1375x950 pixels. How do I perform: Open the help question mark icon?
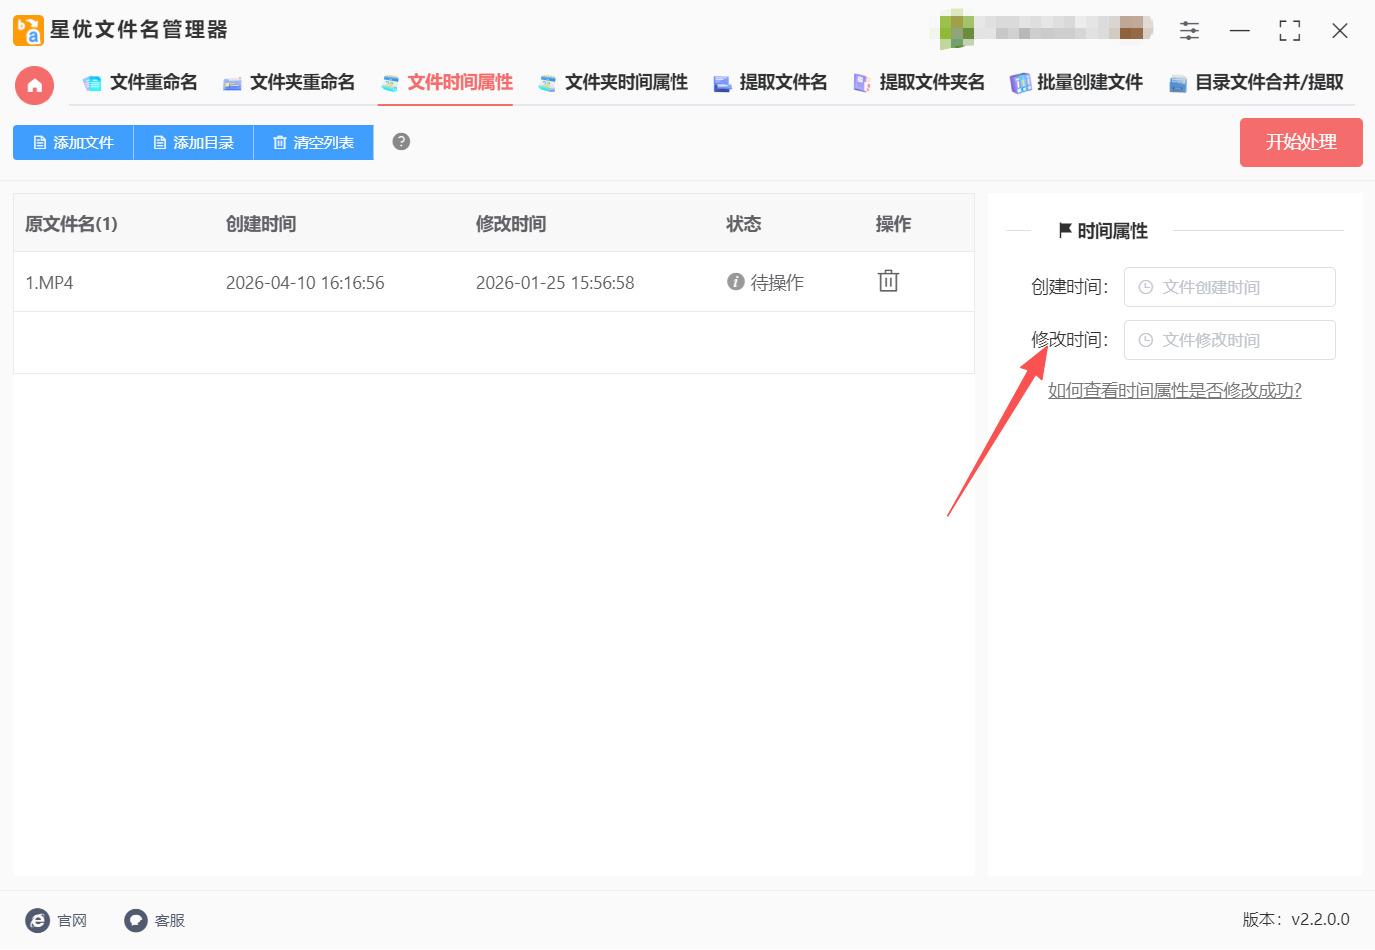coord(401,141)
